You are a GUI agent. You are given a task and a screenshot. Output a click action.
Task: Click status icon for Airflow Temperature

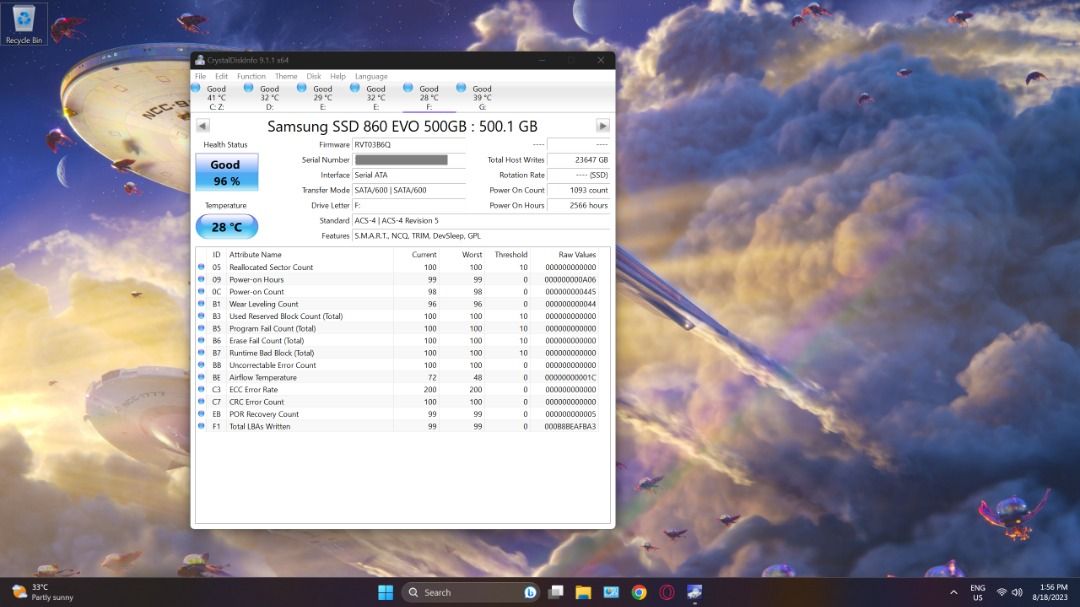(201, 377)
